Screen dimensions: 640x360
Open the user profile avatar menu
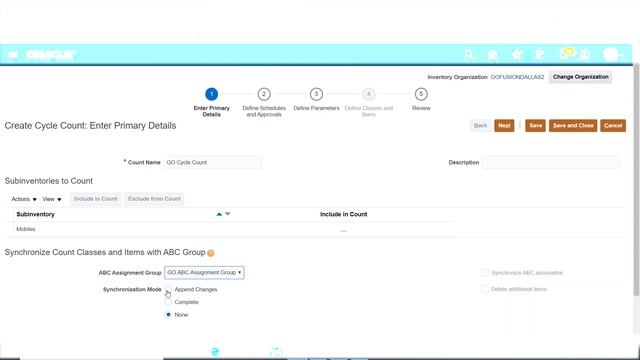pos(613,54)
